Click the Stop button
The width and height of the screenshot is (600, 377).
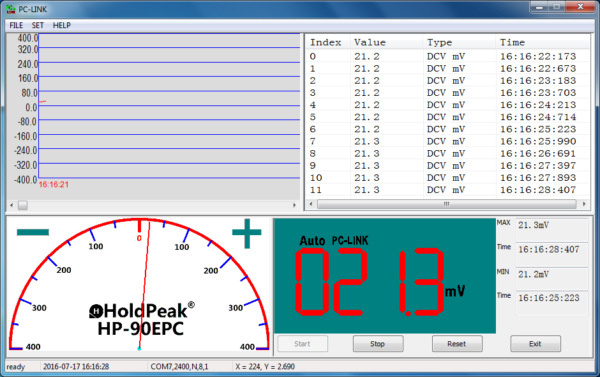(378, 344)
